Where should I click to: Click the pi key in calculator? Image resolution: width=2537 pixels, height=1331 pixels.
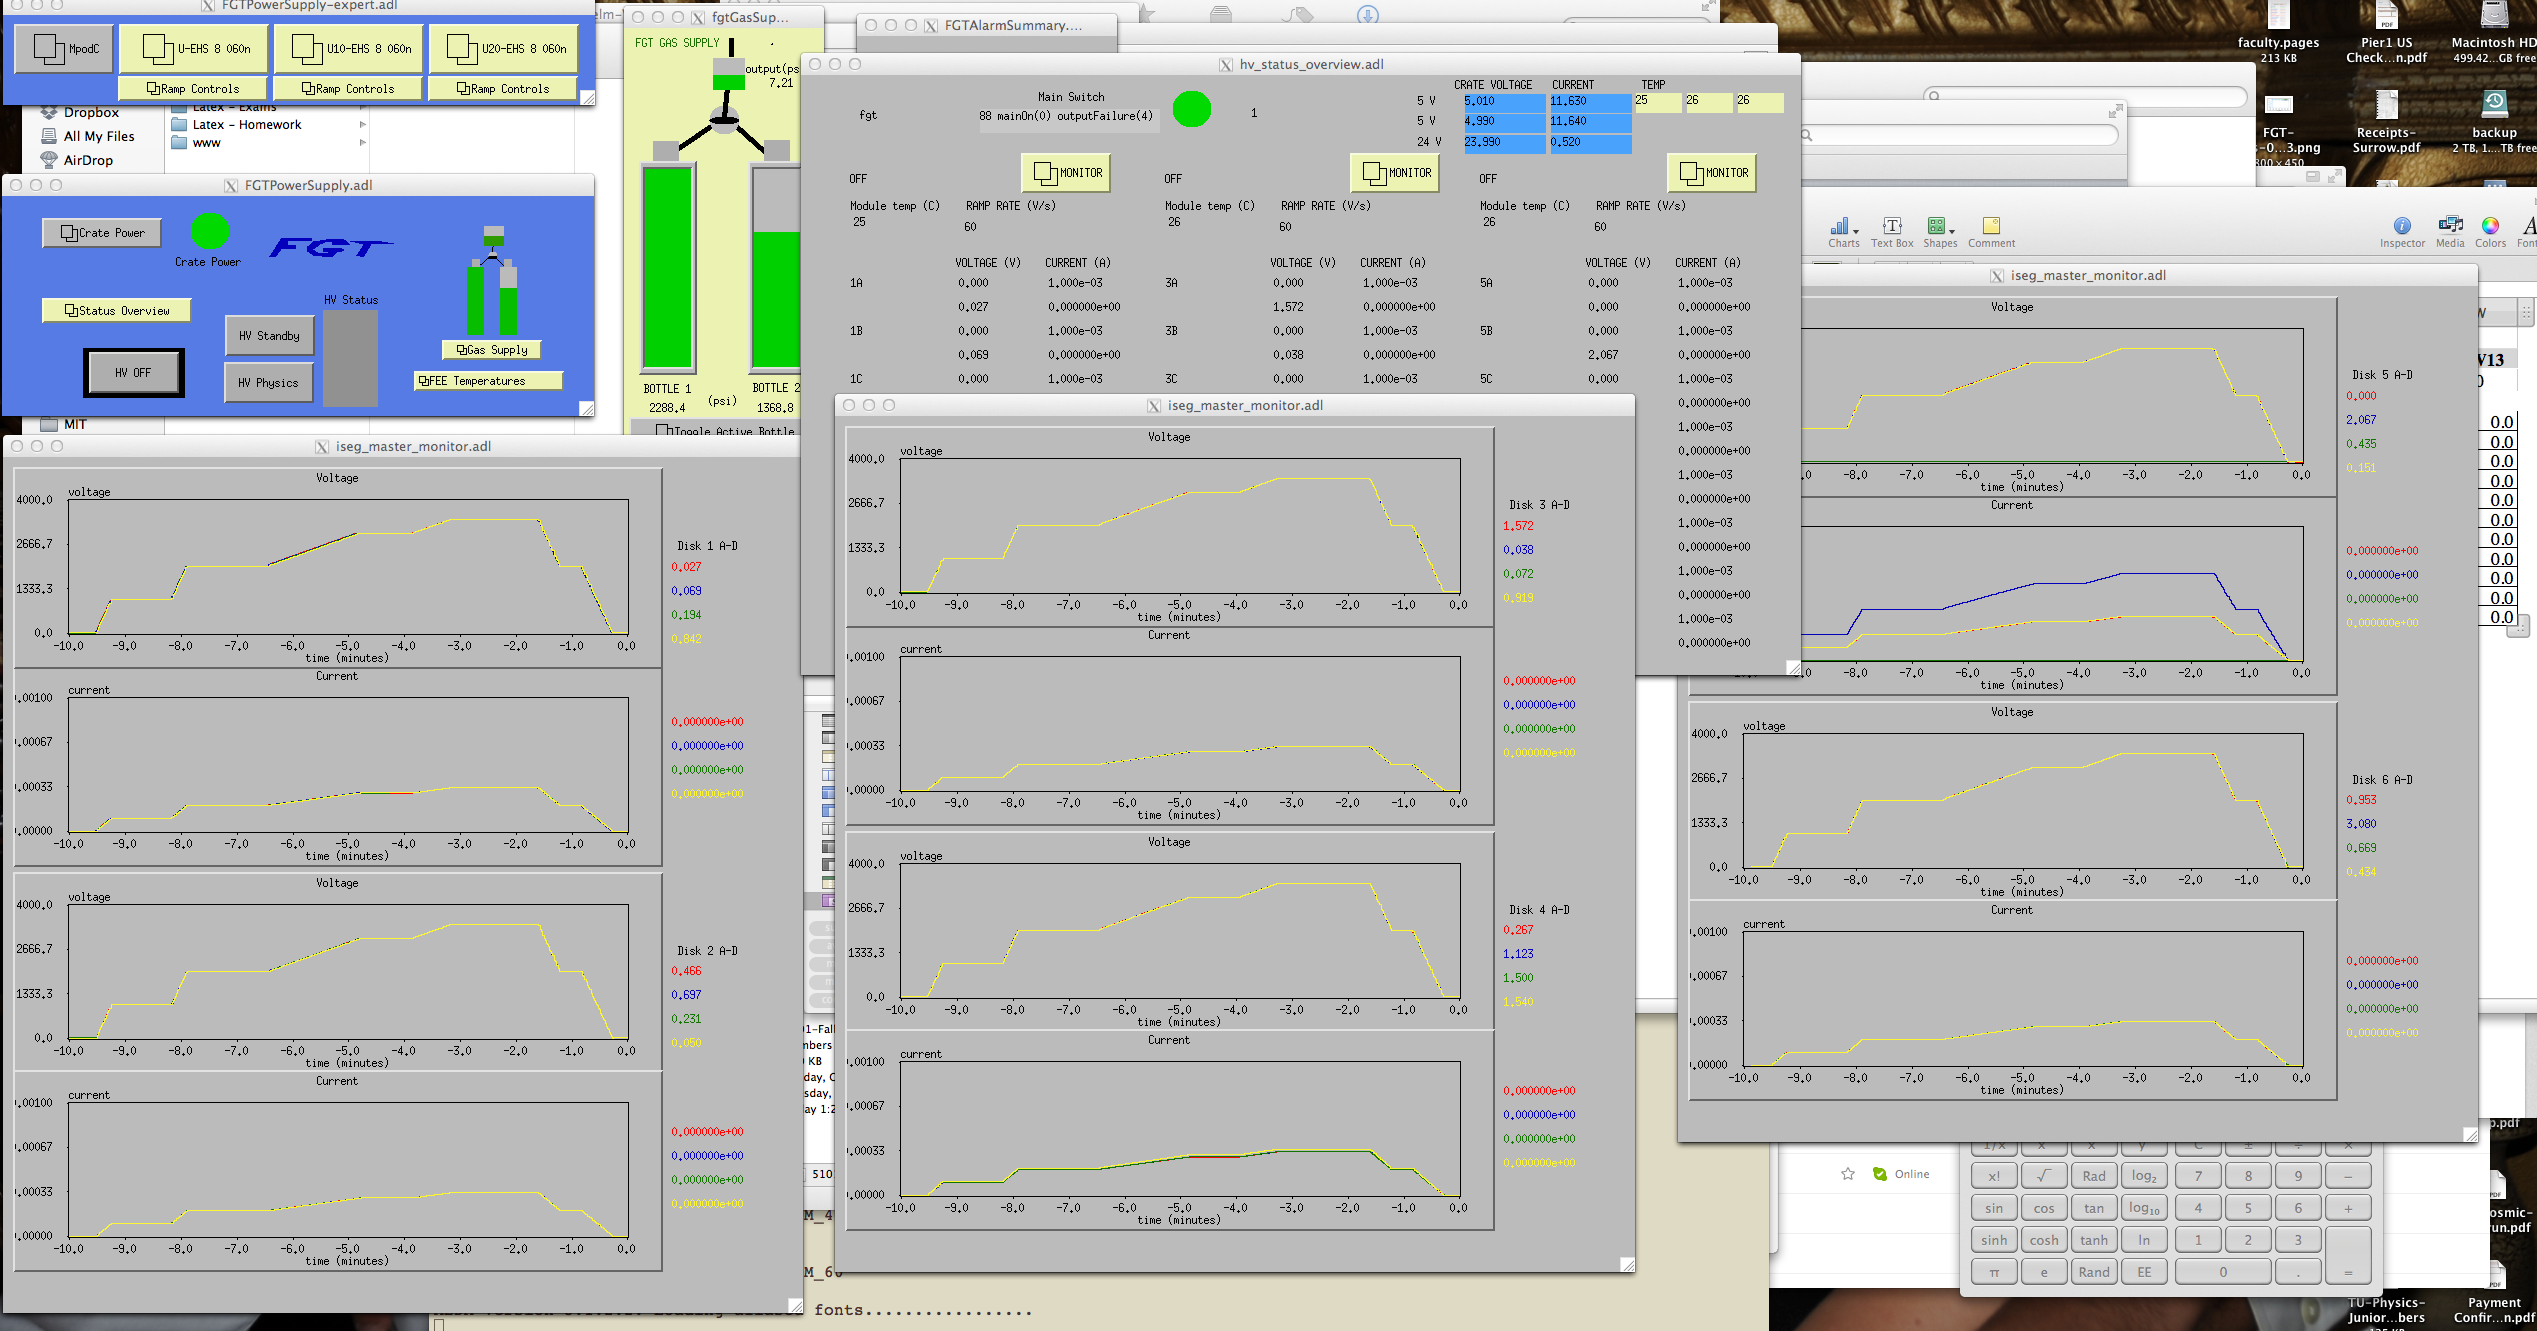click(x=1993, y=1272)
